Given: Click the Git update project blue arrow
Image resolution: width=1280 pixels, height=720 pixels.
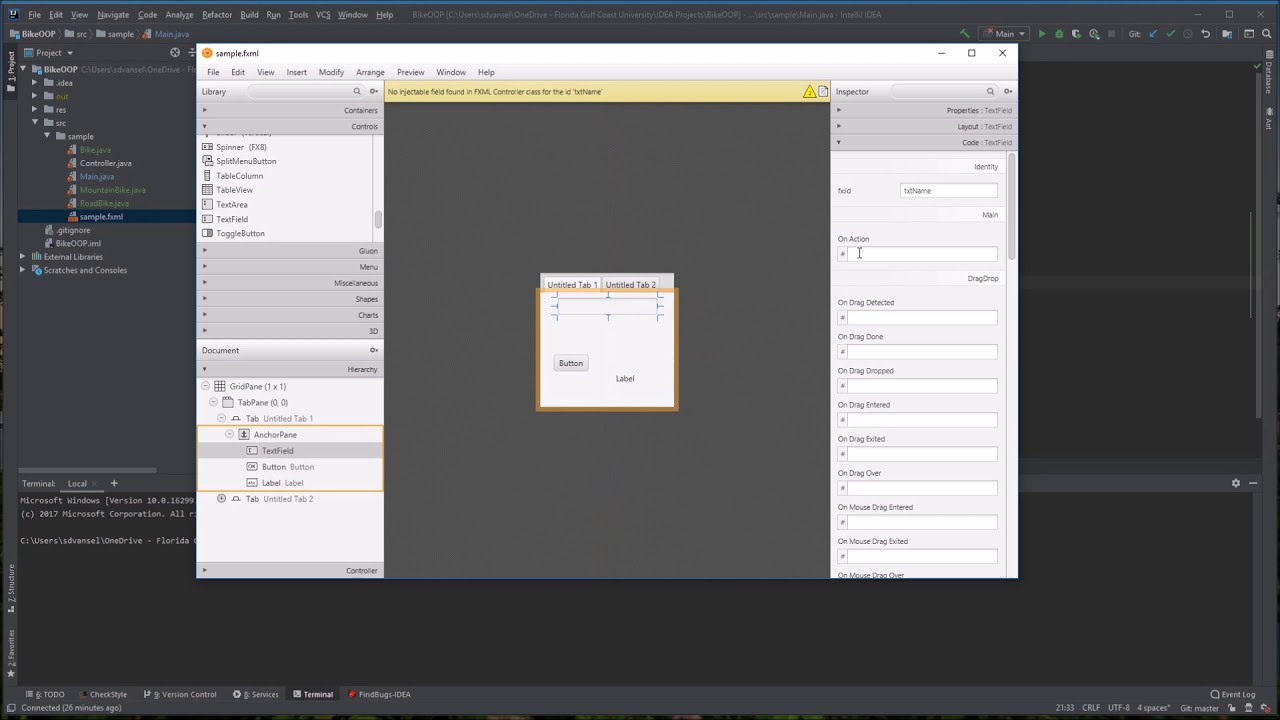Looking at the screenshot, I should [1152, 34].
